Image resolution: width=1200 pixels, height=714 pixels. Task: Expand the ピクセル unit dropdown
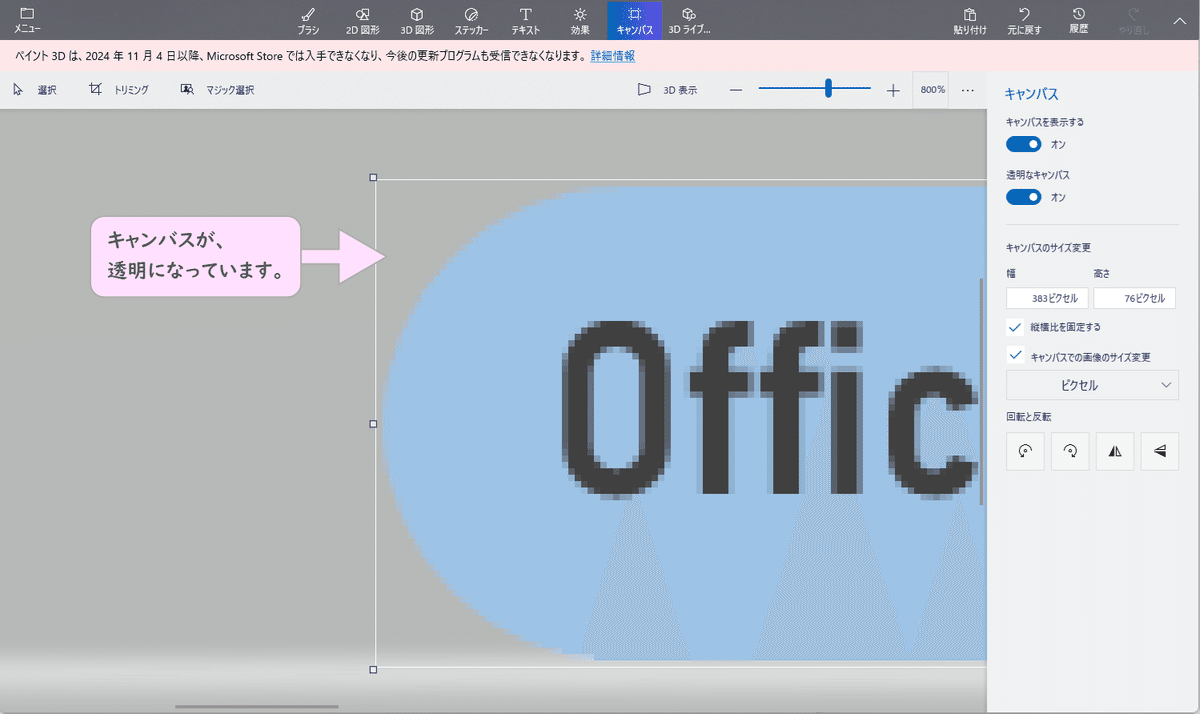tap(1092, 385)
